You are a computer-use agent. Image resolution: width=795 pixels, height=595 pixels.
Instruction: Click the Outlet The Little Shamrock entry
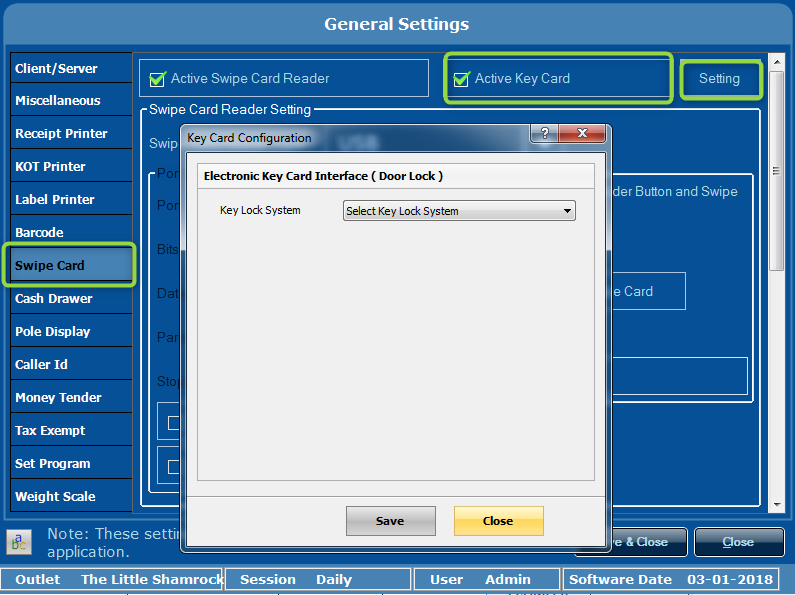pyautogui.click(x=112, y=579)
